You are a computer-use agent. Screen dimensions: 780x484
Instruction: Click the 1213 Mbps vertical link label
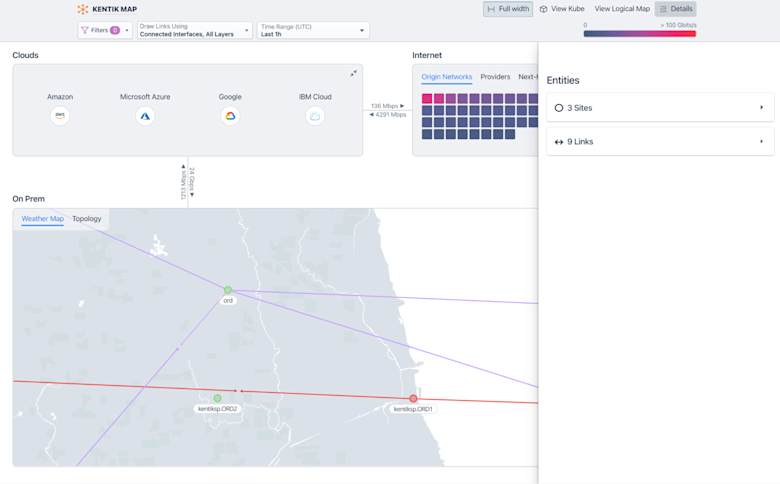coord(183,183)
